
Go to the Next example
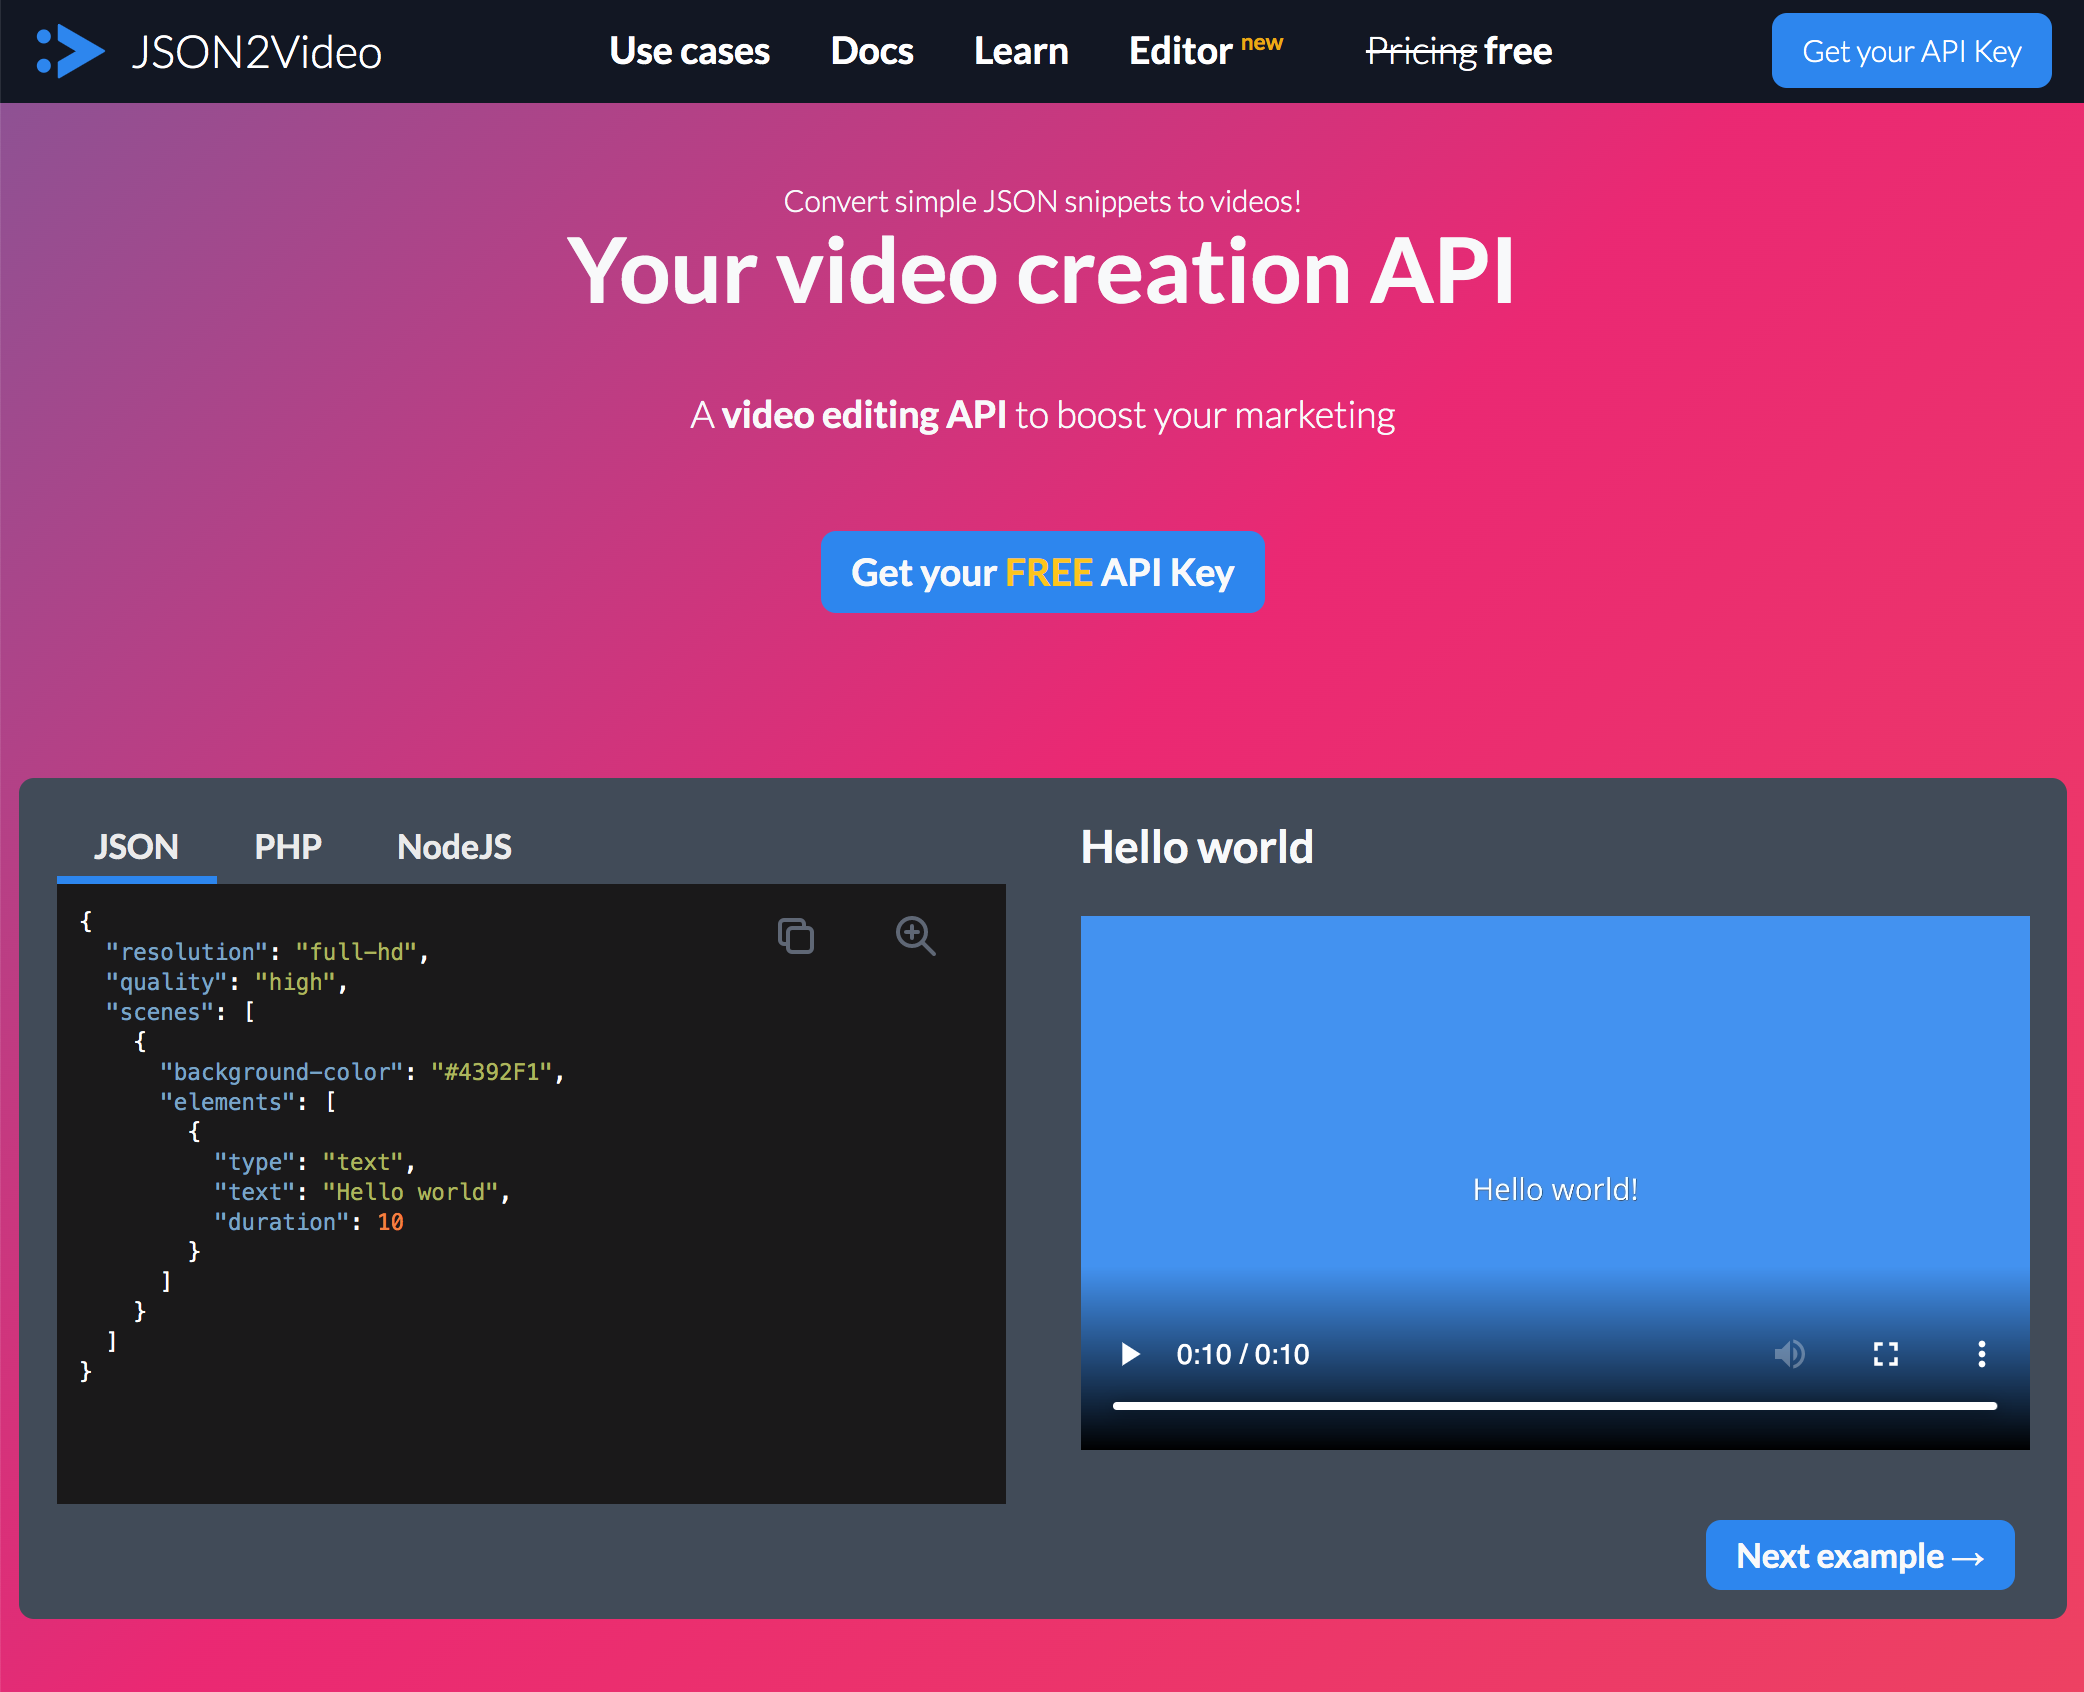pos(1859,1556)
